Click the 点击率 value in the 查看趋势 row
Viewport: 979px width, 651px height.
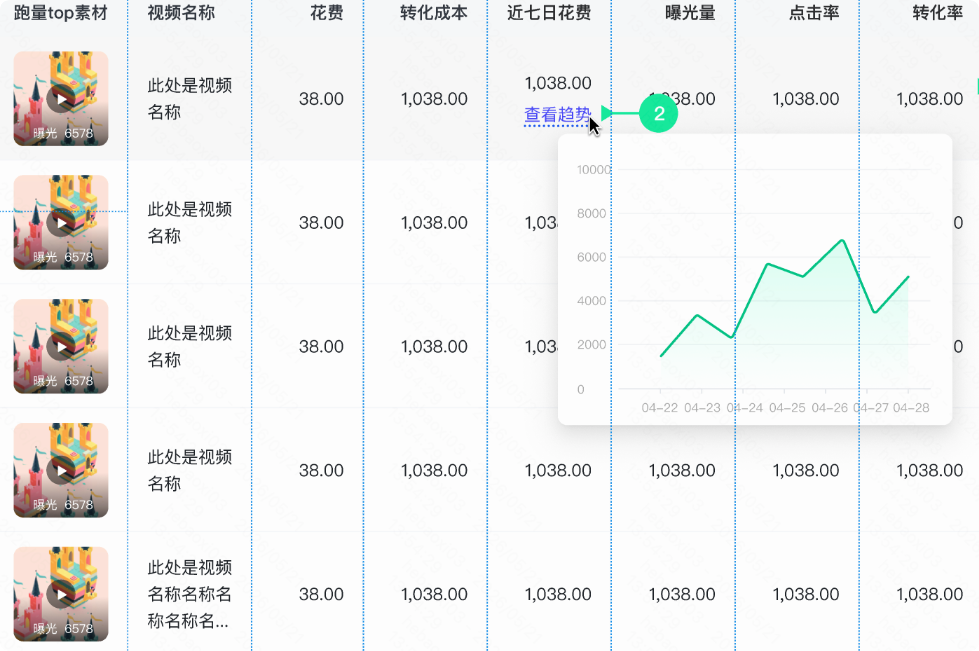(805, 99)
